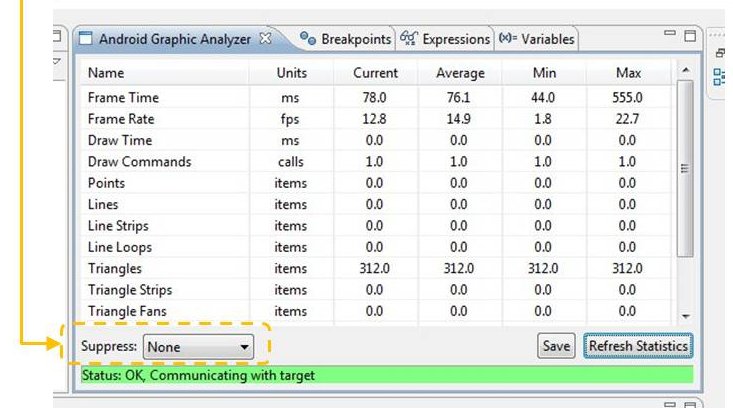Select the Line Strips row

click(375, 226)
